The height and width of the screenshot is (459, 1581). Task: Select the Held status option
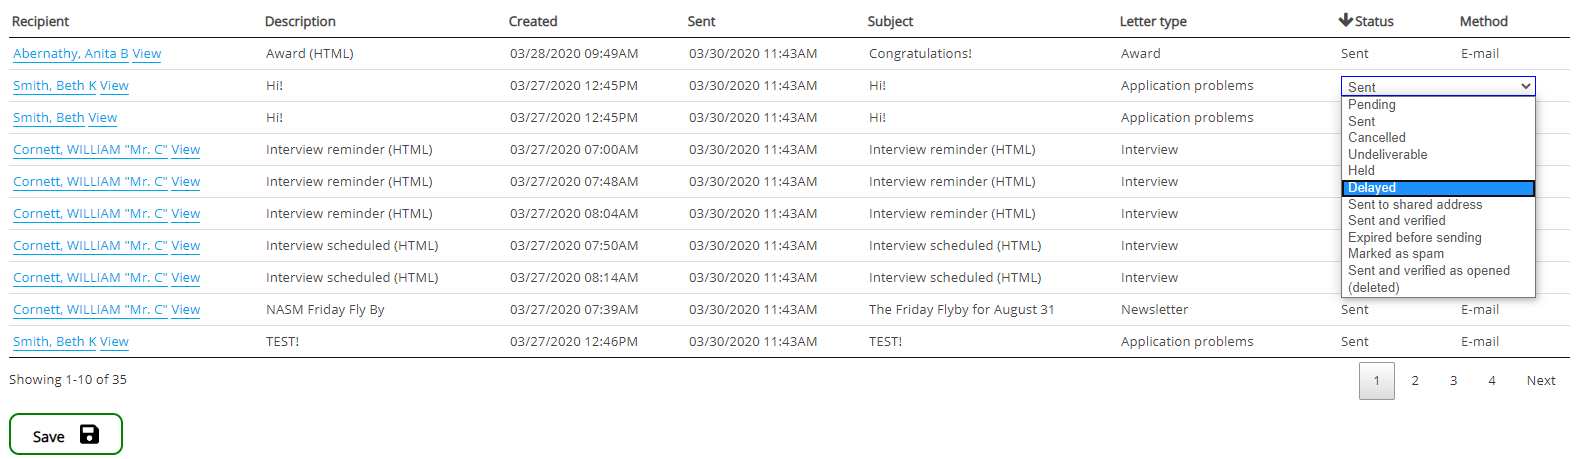click(x=1361, y=171)
